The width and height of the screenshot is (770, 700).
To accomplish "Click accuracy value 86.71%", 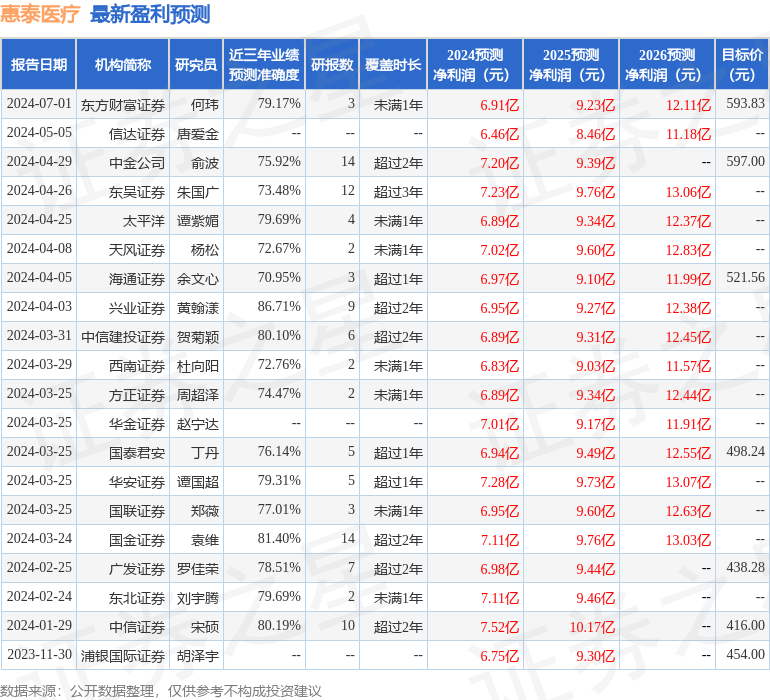I will pyautogui.click(x=279, y=307).
